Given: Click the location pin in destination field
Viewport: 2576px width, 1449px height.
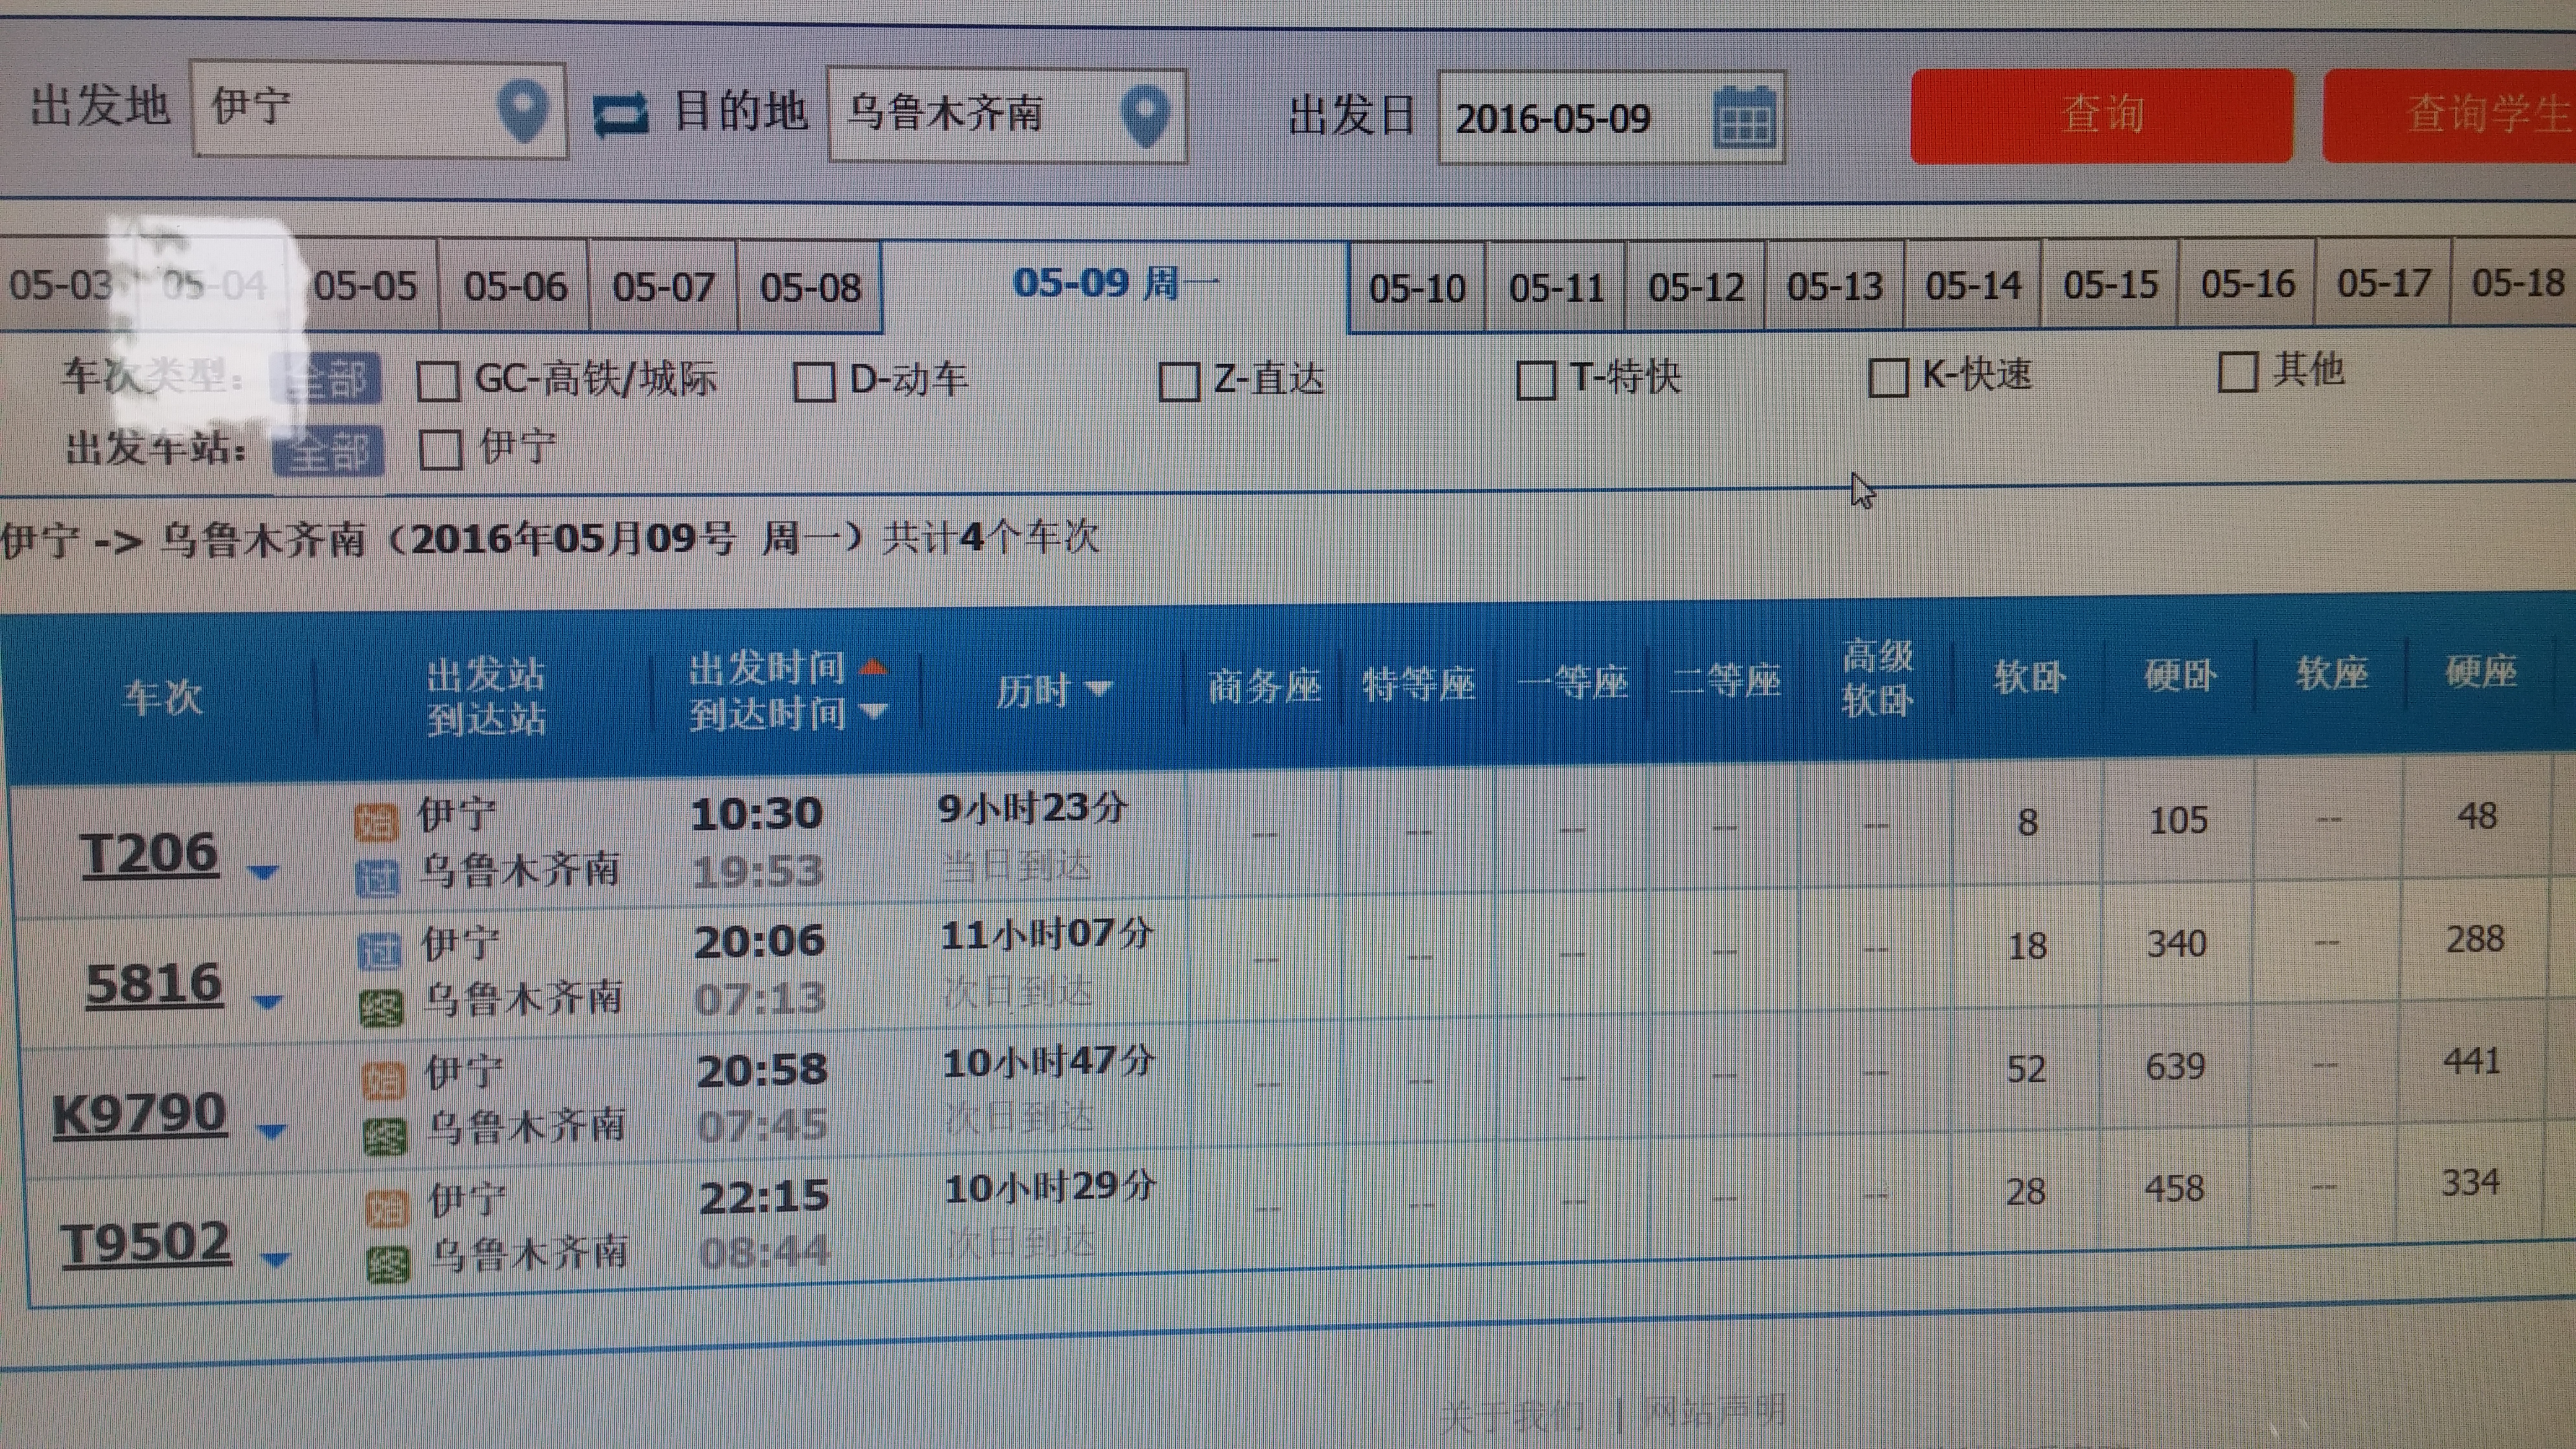Looking at the screenshot, I should point(1146,116).
